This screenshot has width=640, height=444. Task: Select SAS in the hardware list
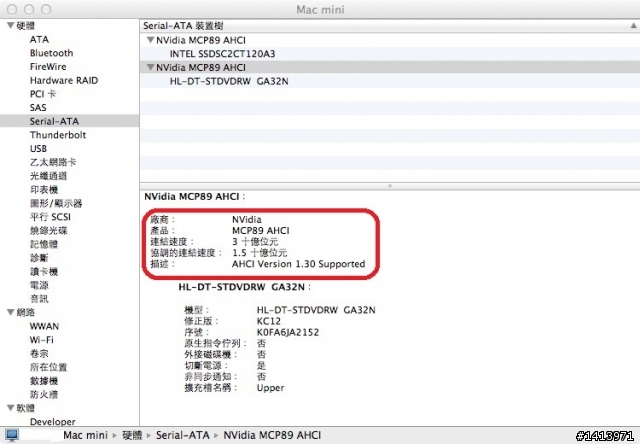pos(38,108)
